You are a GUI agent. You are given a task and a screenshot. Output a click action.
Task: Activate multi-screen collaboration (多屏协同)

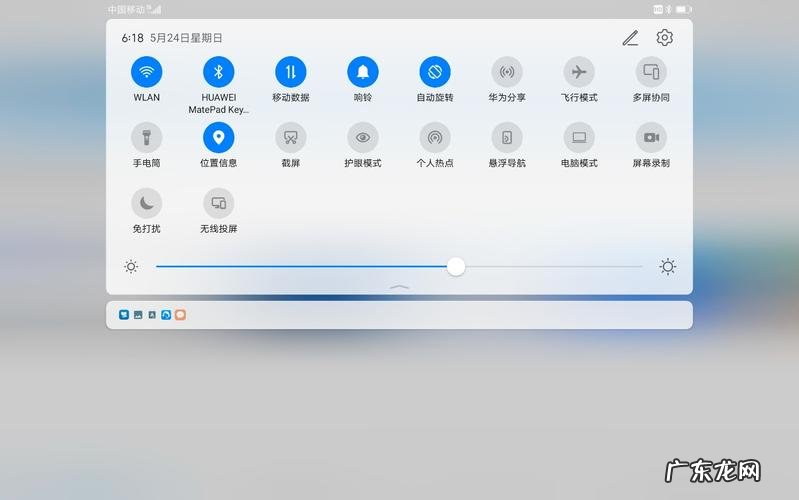tap(651, 72)
